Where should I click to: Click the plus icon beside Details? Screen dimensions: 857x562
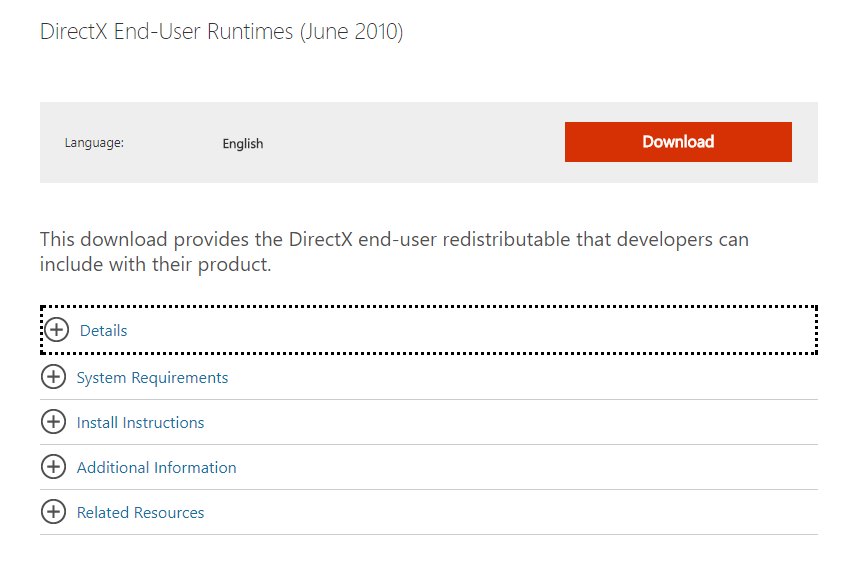point(56,330)
